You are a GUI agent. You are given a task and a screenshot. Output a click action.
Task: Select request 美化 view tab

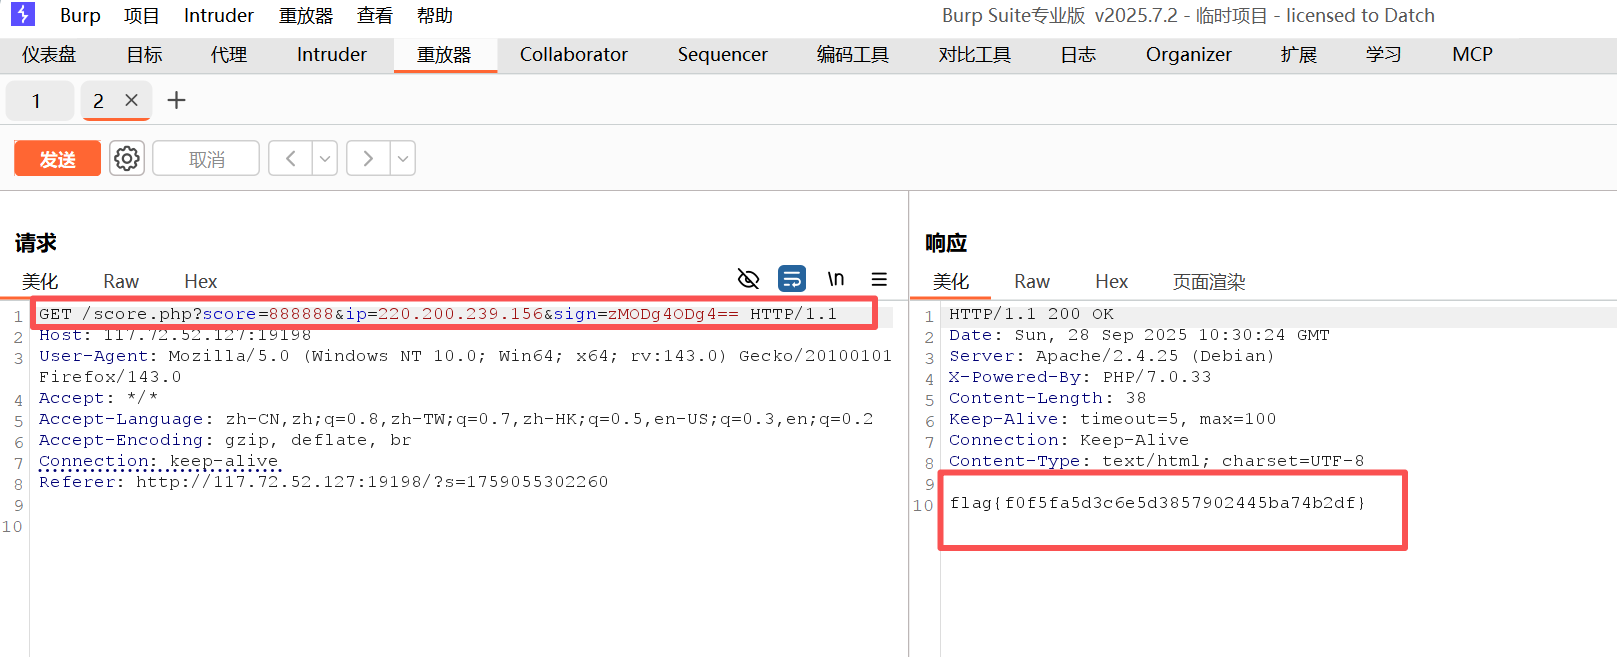point(40,281)
